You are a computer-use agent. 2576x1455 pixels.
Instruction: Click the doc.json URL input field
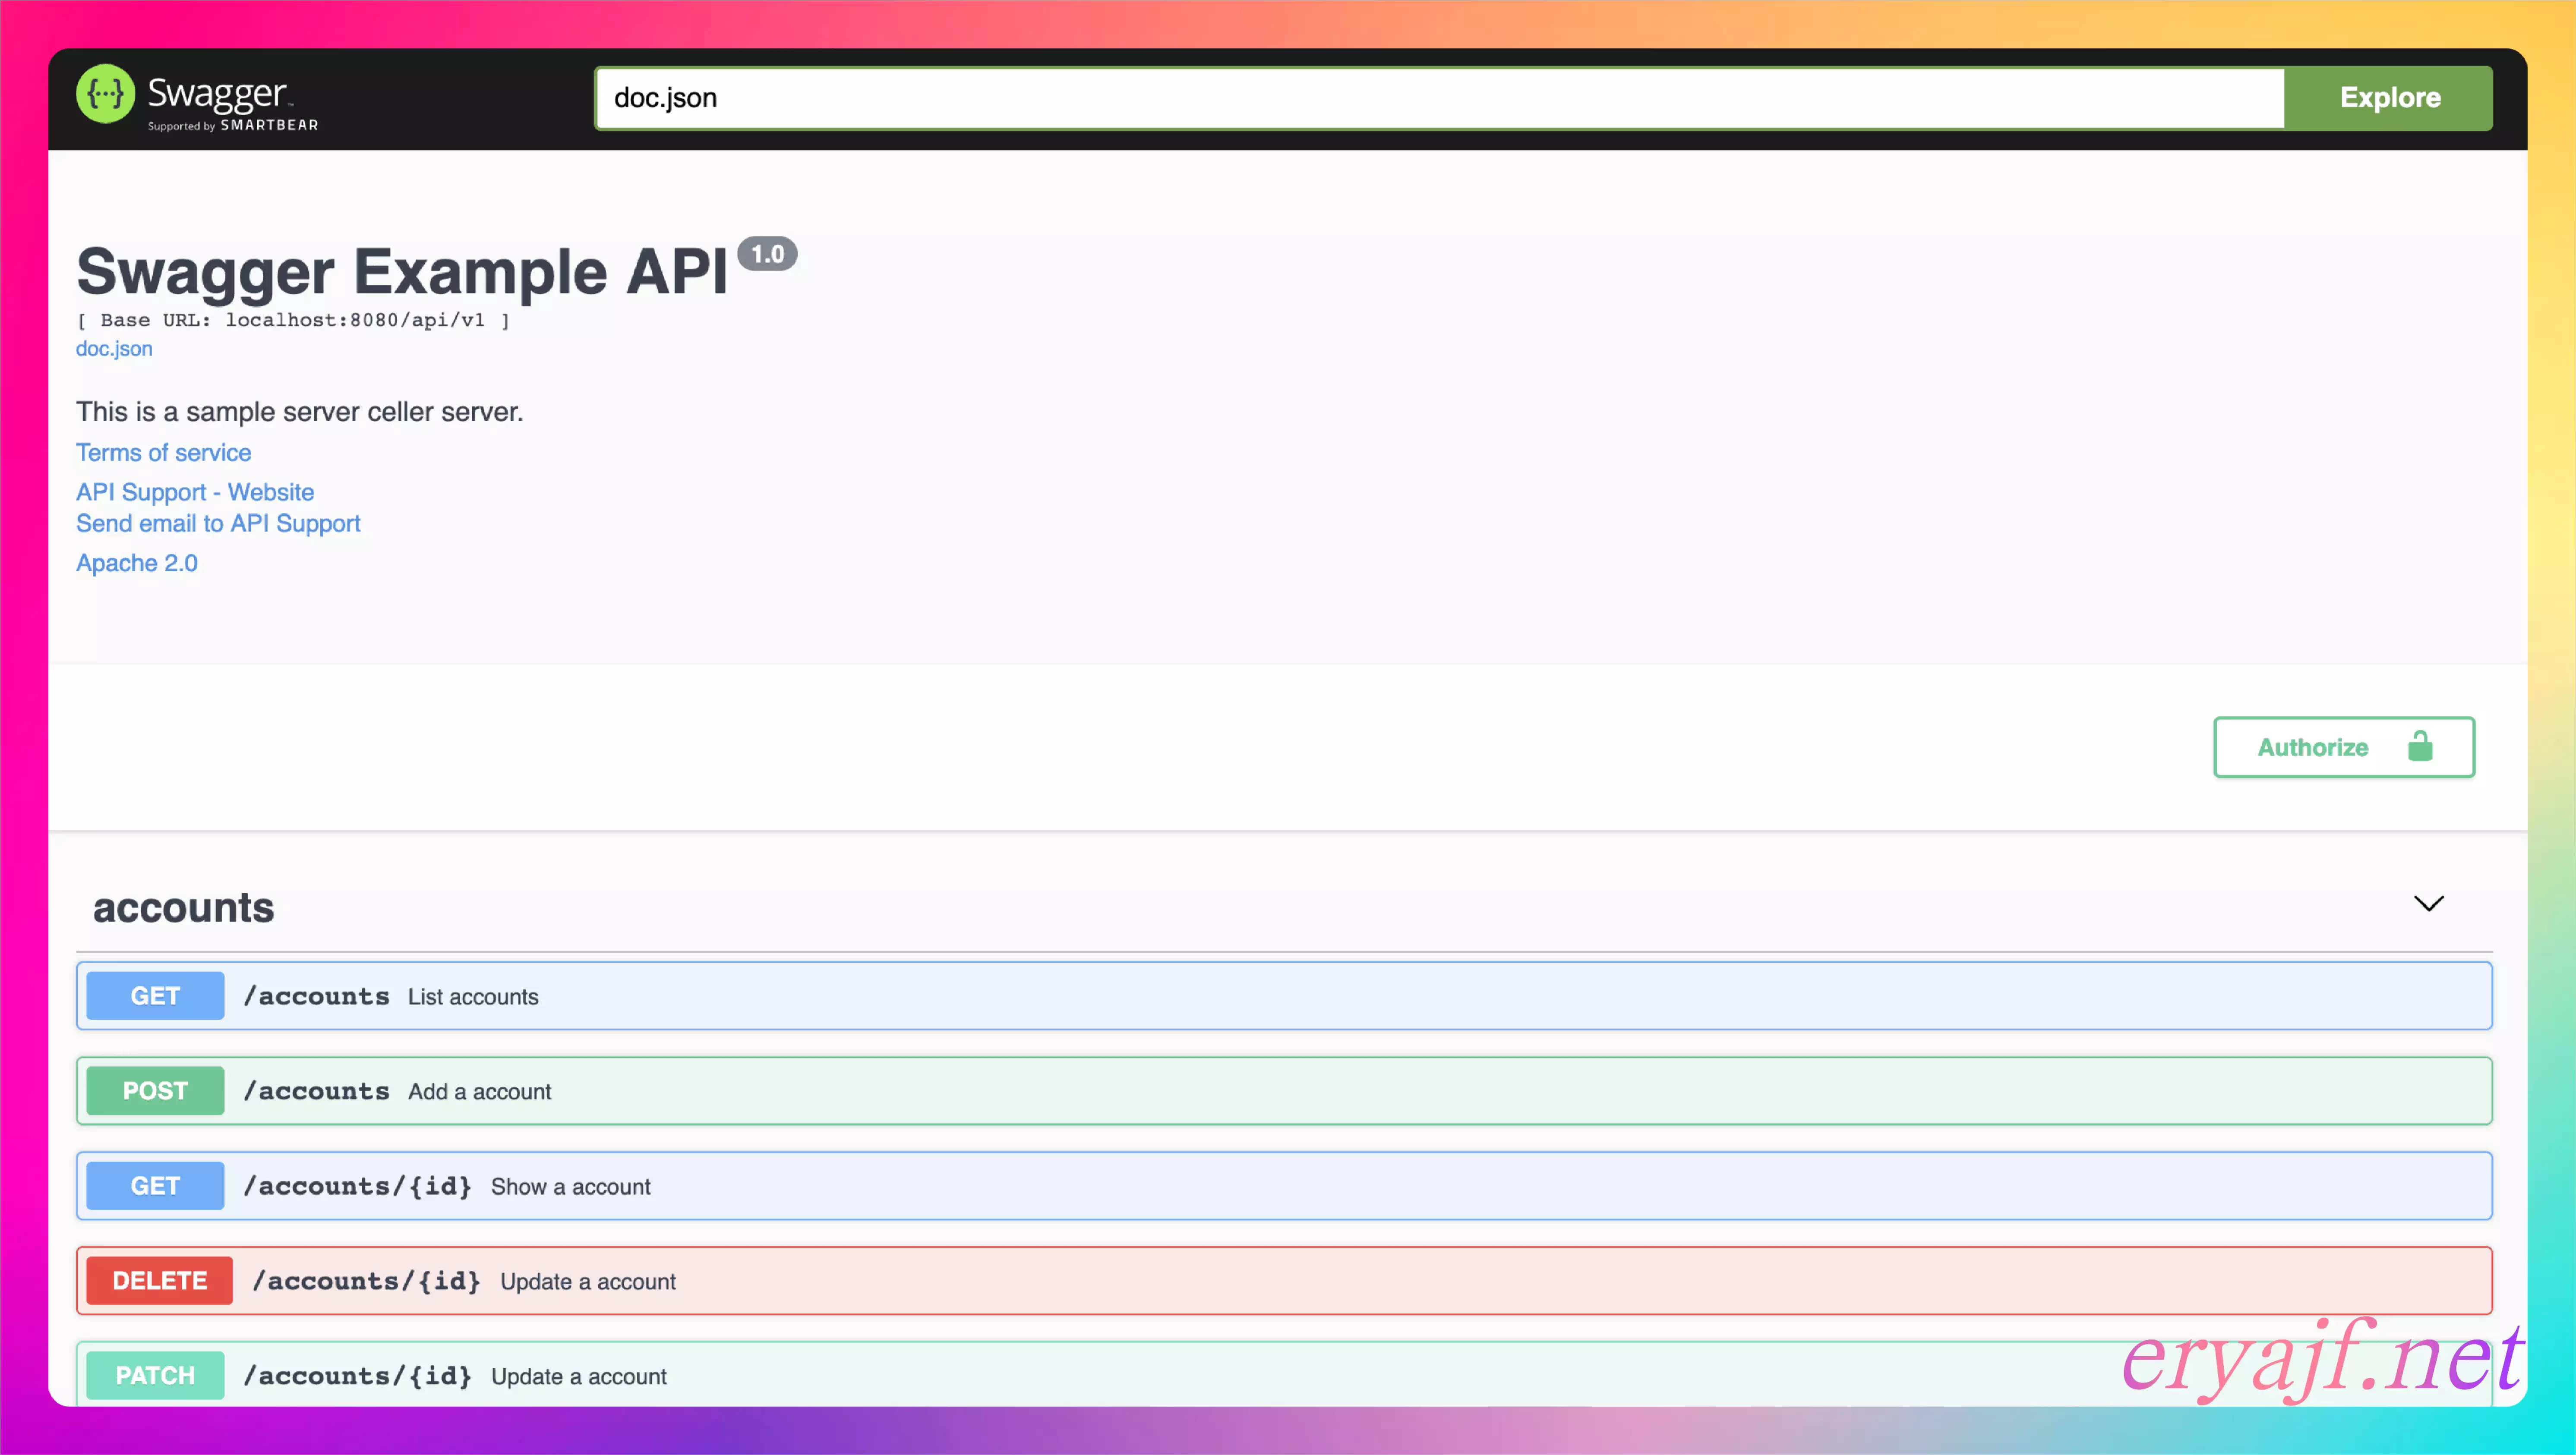[x=1439, y=98]
